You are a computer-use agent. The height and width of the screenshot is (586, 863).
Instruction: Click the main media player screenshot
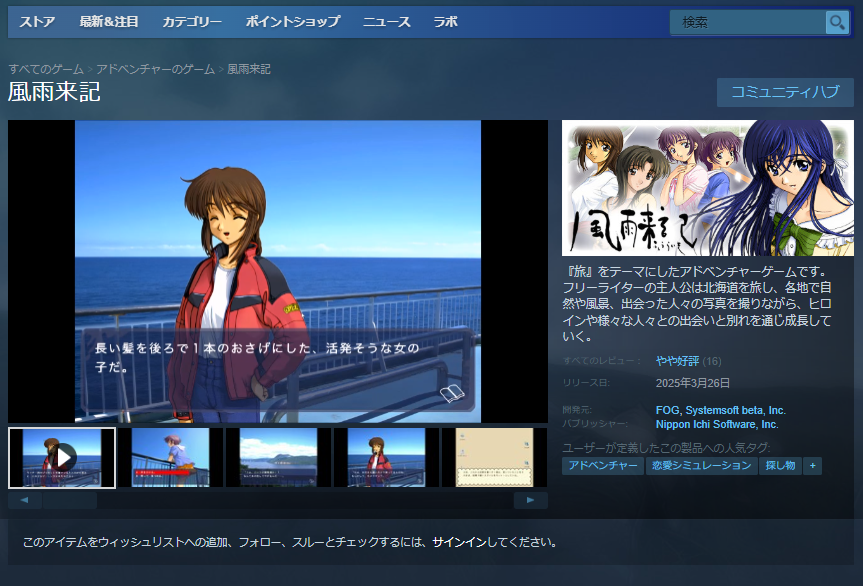(x=278, y=271)
